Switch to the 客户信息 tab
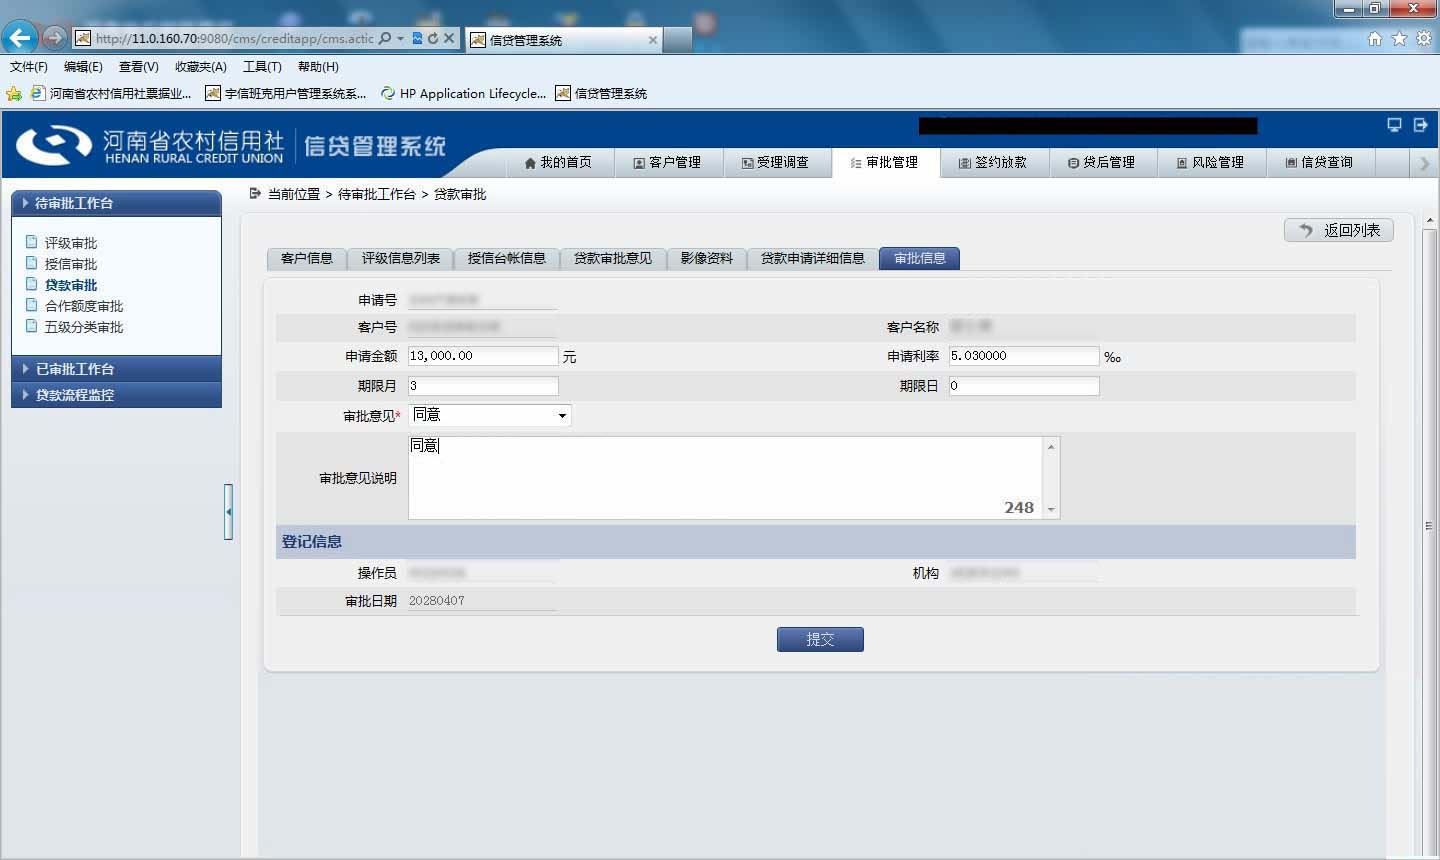Viewport: 1440px width, 860px height. [307, 258]
